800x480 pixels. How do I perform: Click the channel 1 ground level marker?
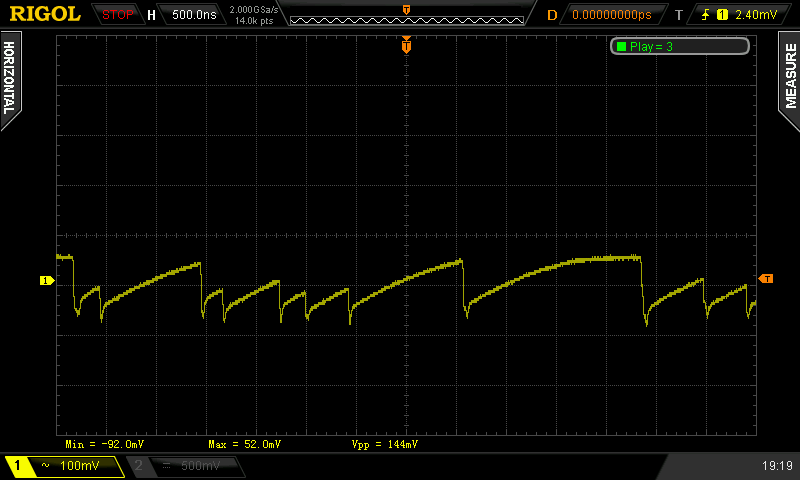coord(46,281)
